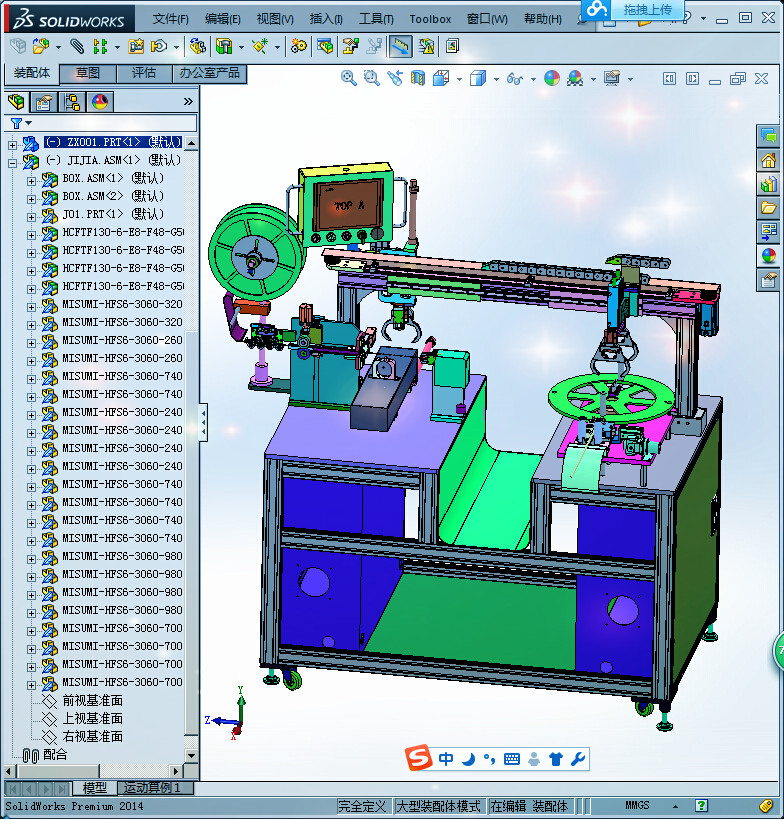The width and height of the screenshot is (784, 819).
Task: Click the Show Hidden Components icon
Action: [x=197, y=46]
